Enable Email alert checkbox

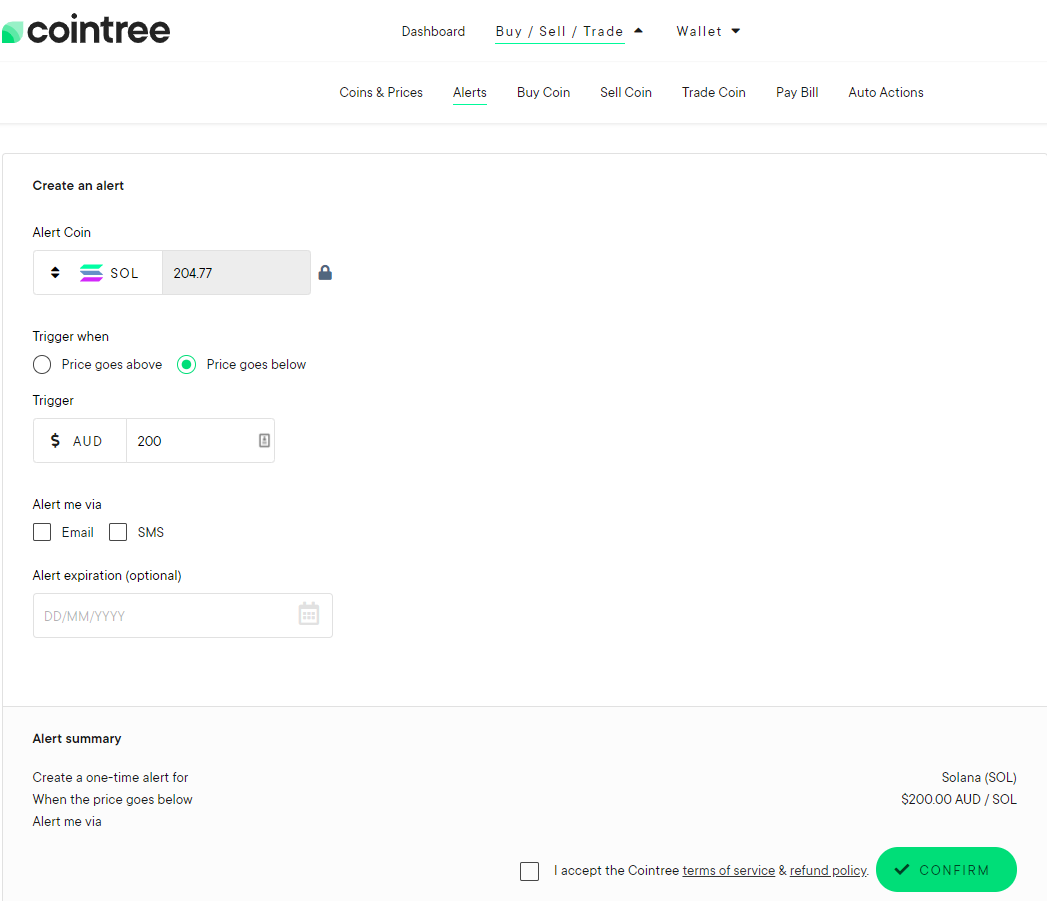[x=42, y=532]
